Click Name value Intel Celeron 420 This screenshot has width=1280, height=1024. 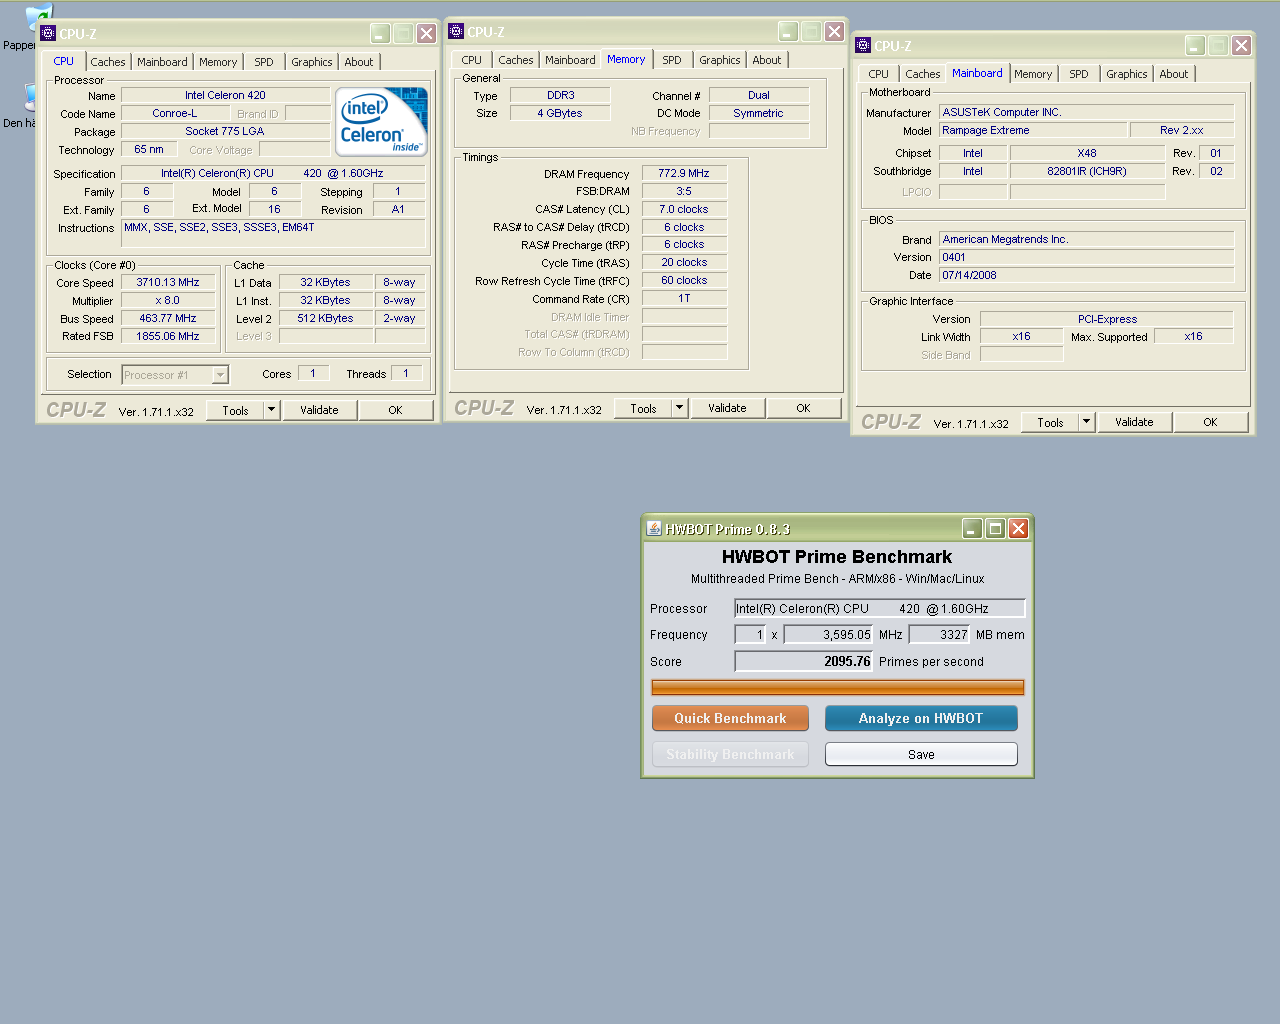(x=225, y=95)
